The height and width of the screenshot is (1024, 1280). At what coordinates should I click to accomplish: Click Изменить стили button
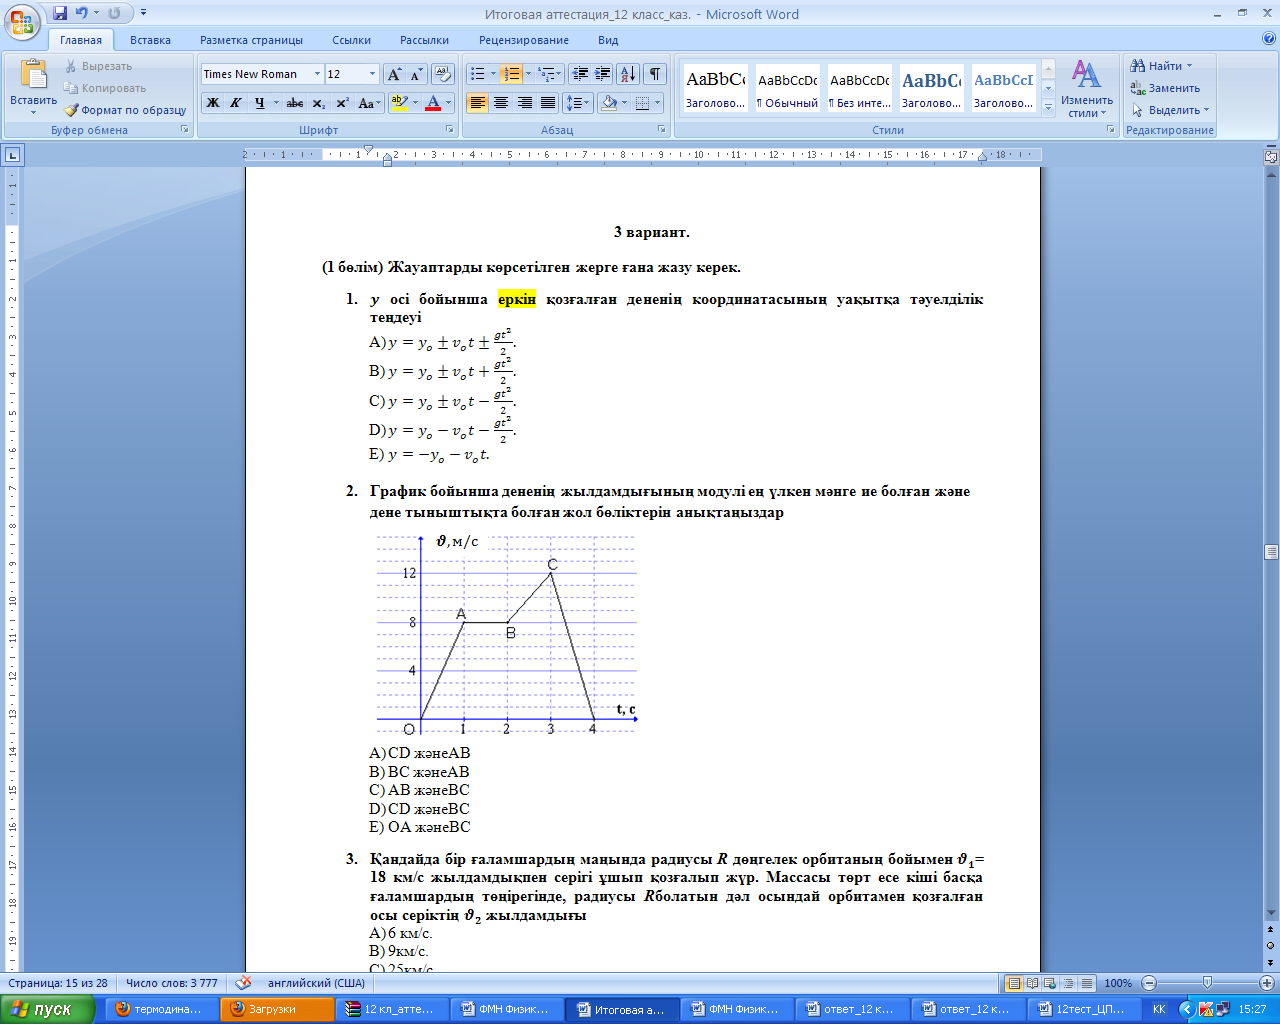pyautogui.click(x=1087, y=89)
